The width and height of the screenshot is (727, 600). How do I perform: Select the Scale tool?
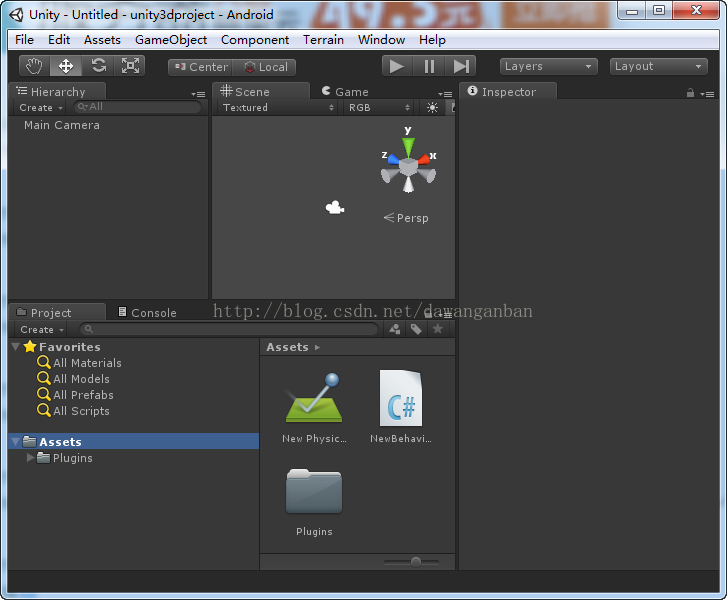pos(130,66)
